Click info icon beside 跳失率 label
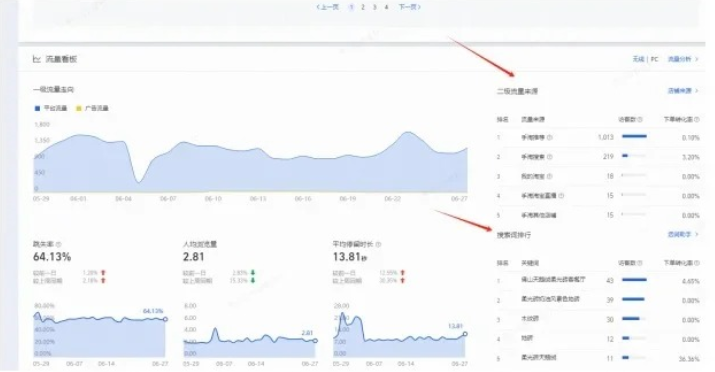Image resolution: width=715 pixels, height=372 pixels. coord(58,244)
